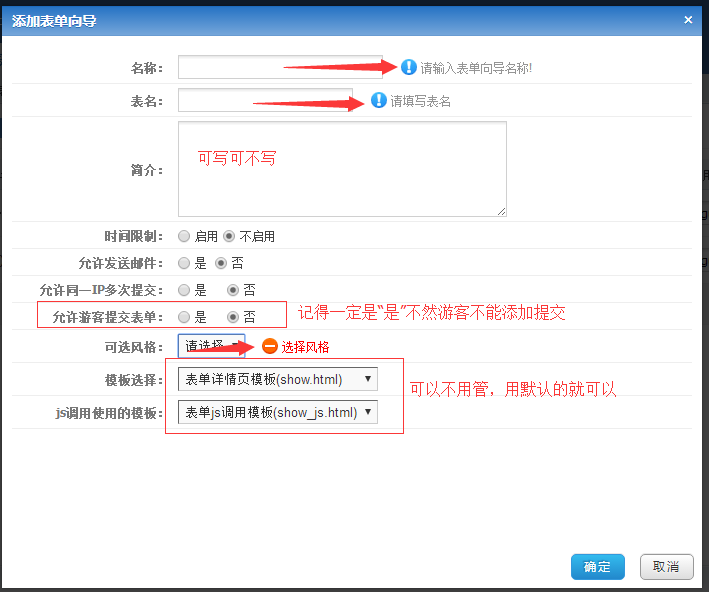Screen dimensions: 709x592
Task: Expand the 模板选择 show.html dropdown
Action: 277,379
